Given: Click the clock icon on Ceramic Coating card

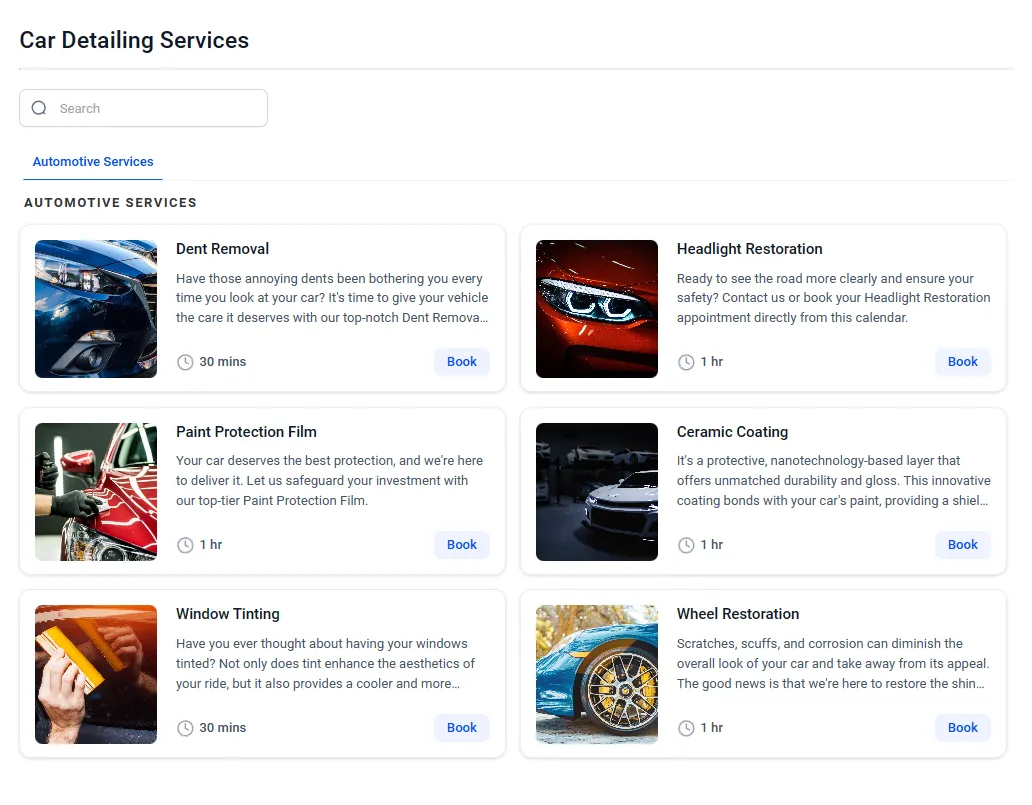Looking at the screenshot, I should tap(686, 545).
